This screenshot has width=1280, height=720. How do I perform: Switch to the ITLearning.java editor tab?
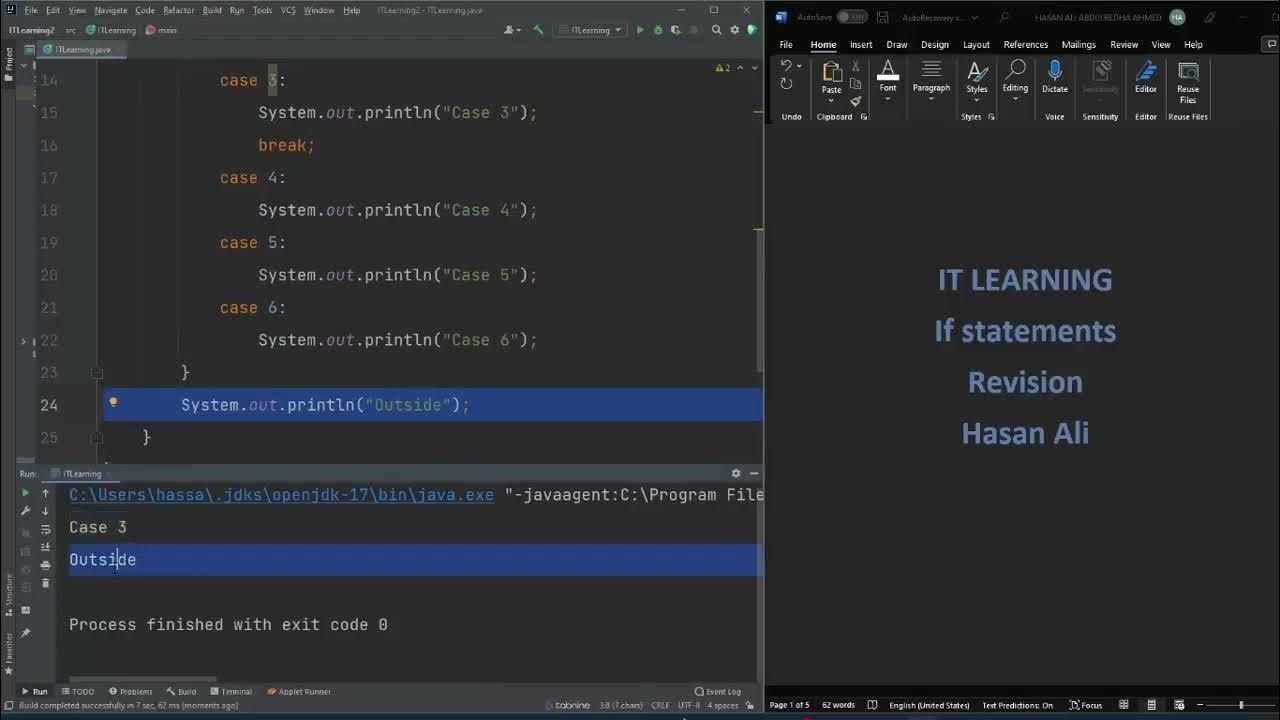pos(83,50)
